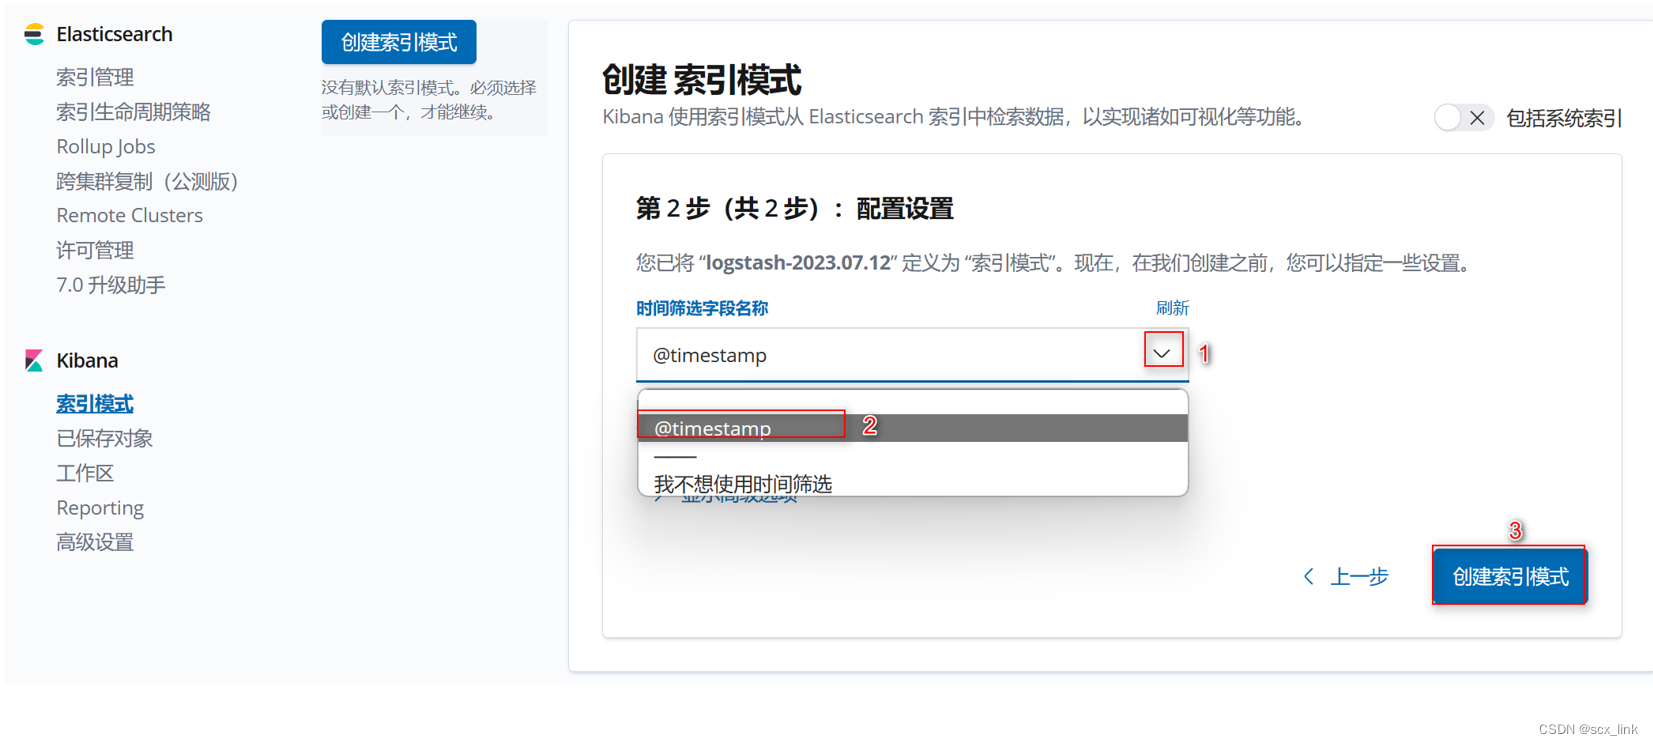Click the Elasticsearch logo icon
This screenshot has height=745, width=1653.
pyautogui.click(x=34, y=34)
